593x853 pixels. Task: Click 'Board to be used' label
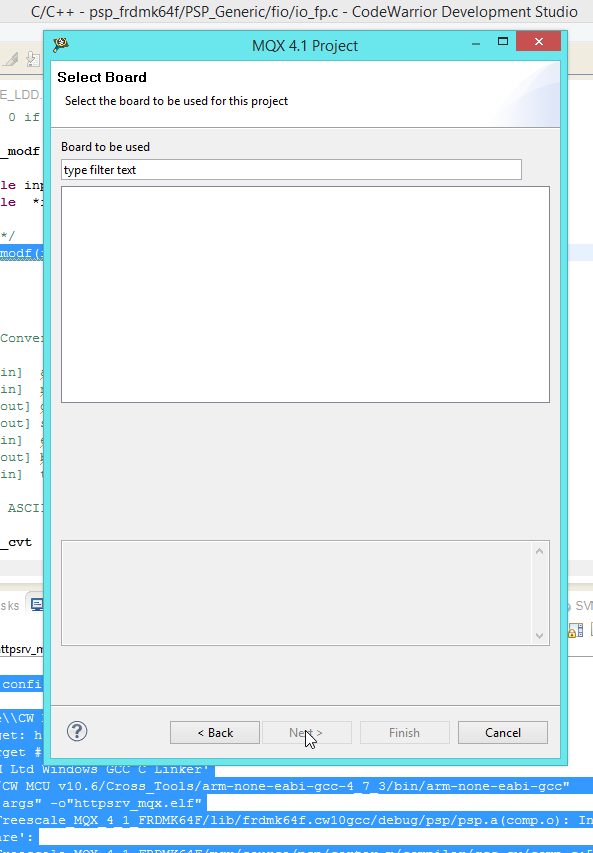(x=105, y=147)
